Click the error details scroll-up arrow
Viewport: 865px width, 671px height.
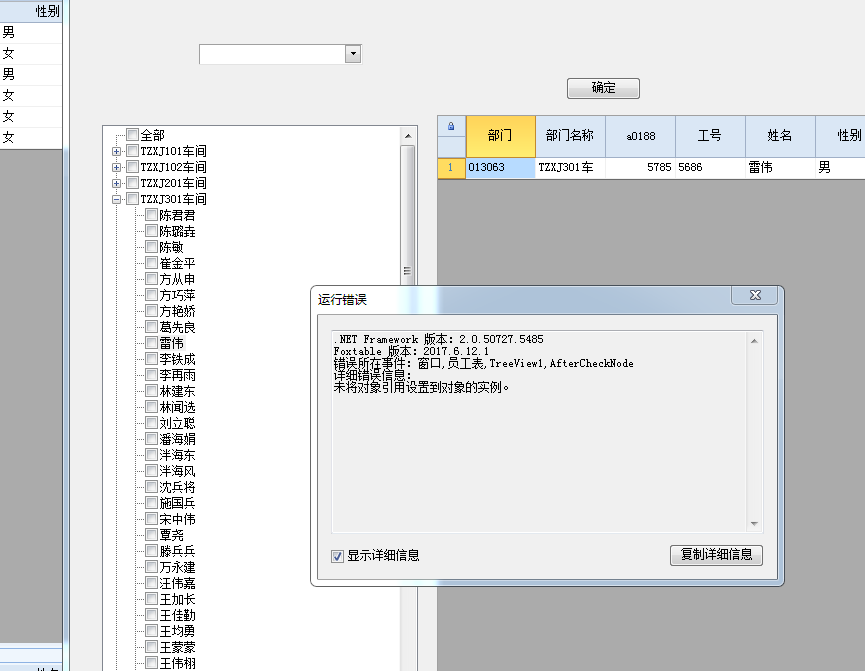pos(756,339)
